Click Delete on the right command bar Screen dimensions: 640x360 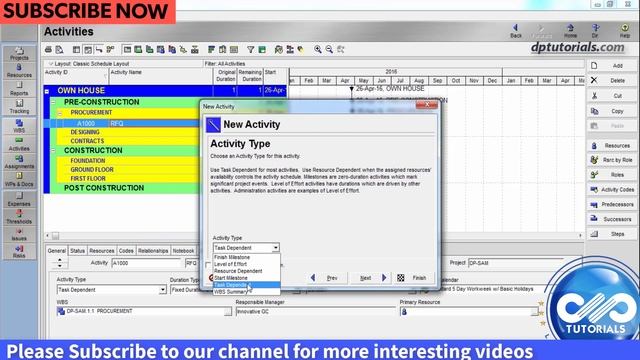pos(611,80)
